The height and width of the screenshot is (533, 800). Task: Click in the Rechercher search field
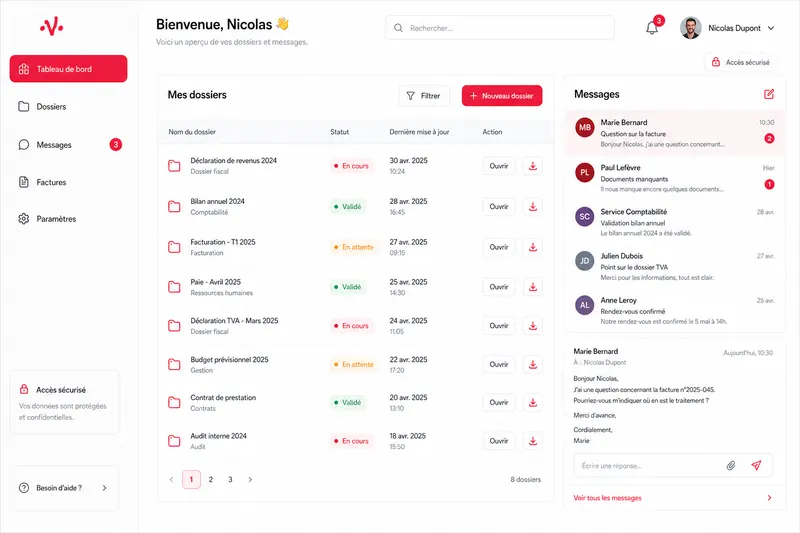[x=499, y=28]
